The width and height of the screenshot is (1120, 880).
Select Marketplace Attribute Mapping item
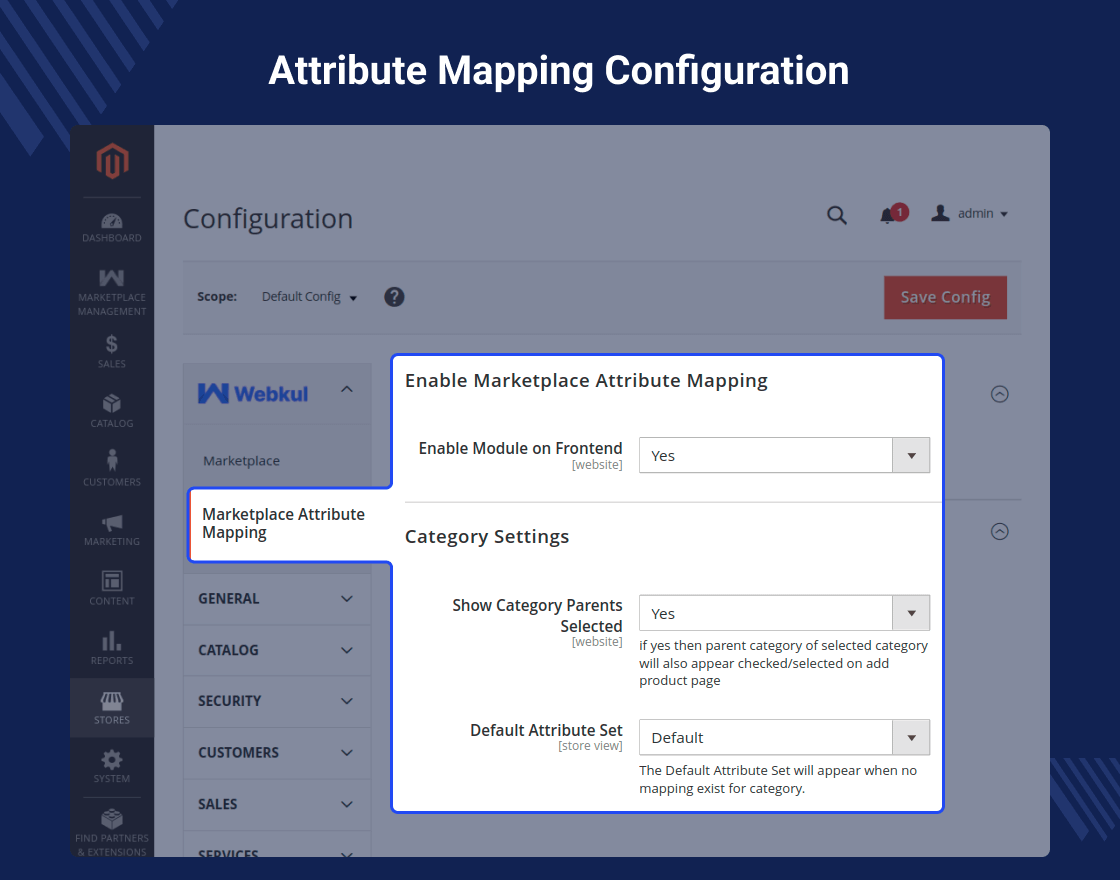[284, 524]
